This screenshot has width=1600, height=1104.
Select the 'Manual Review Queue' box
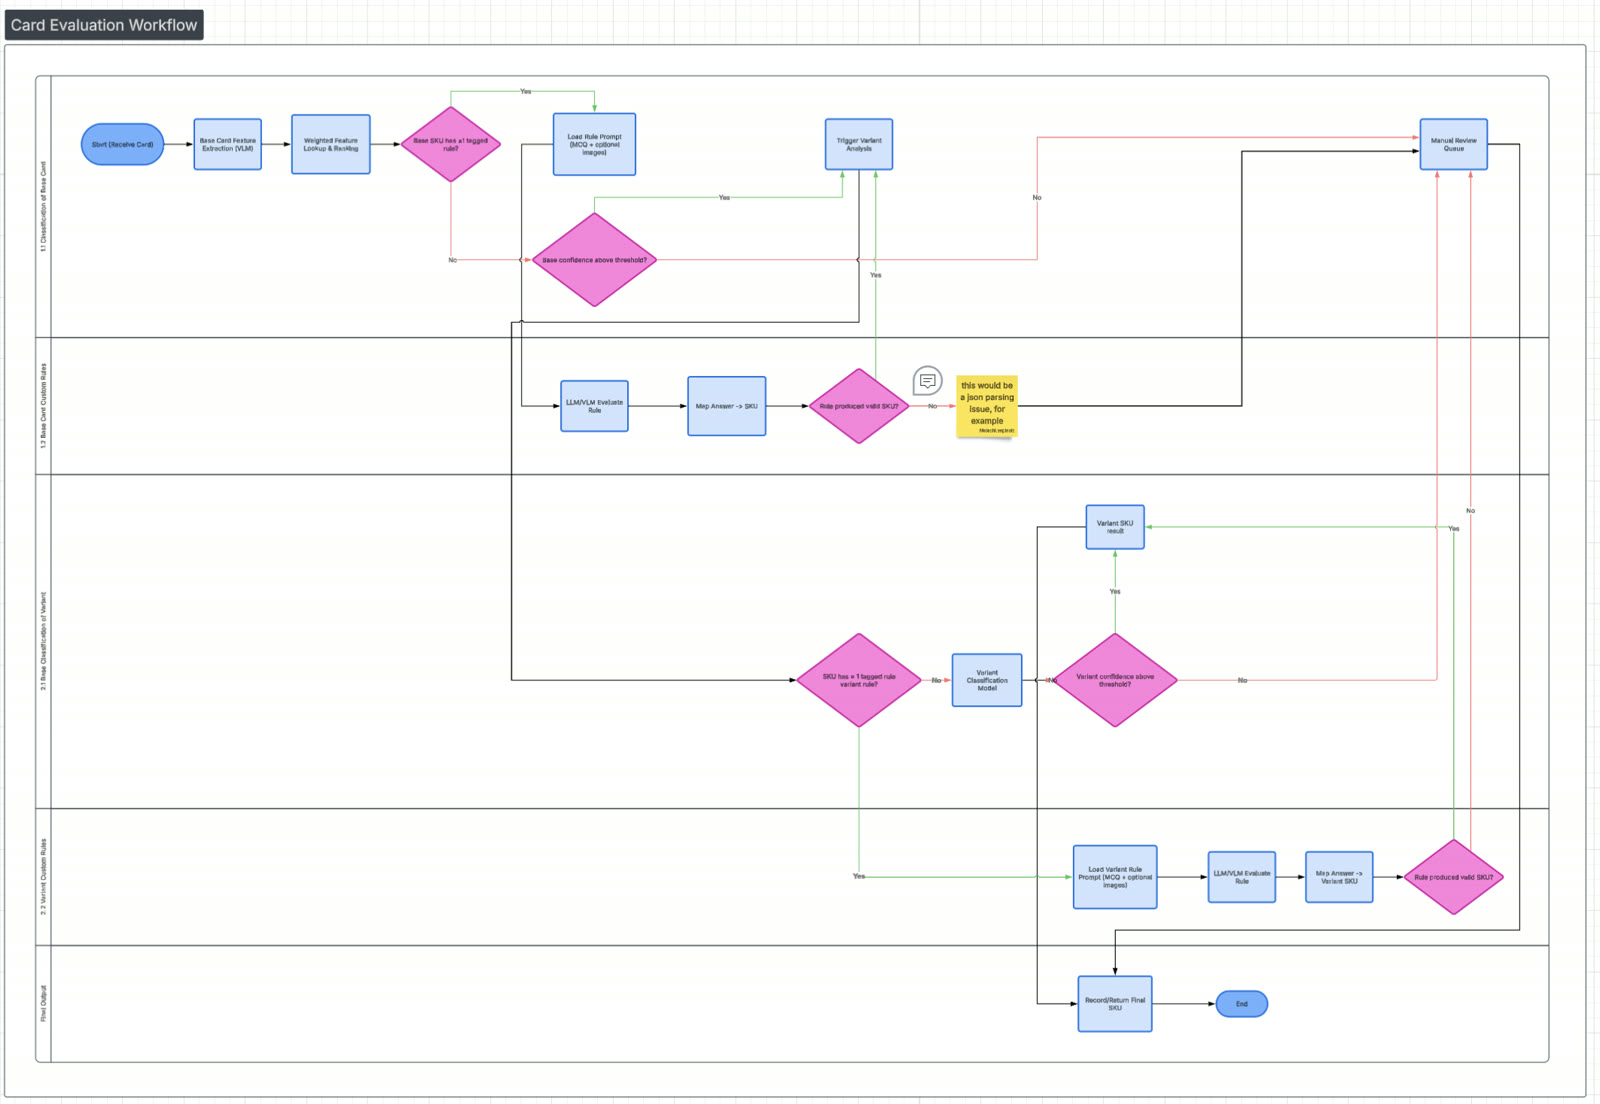point(1453,144)
